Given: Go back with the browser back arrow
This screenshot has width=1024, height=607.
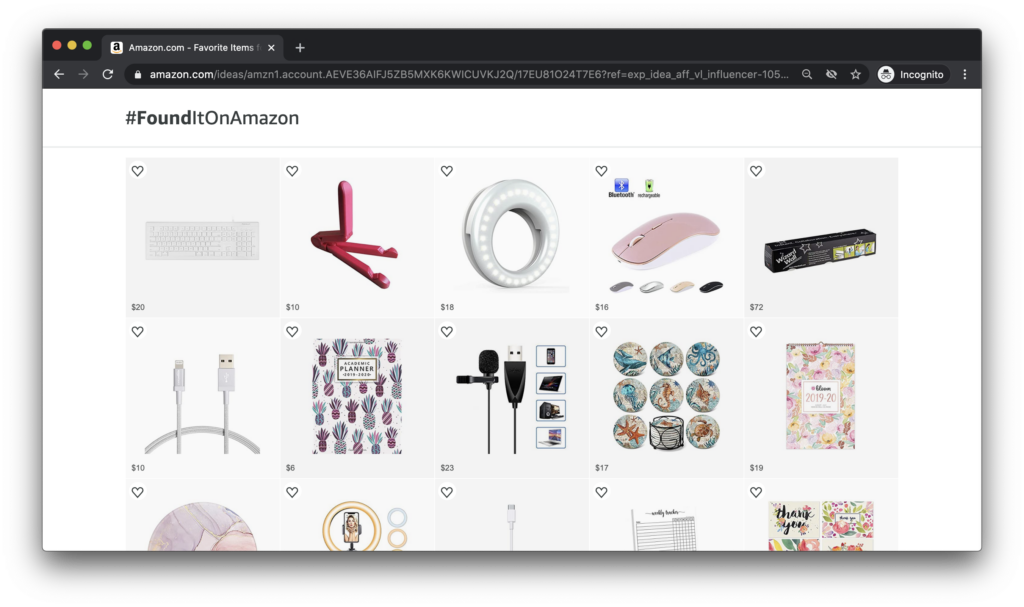Looking at the screenshot, I should coord(59,74).
